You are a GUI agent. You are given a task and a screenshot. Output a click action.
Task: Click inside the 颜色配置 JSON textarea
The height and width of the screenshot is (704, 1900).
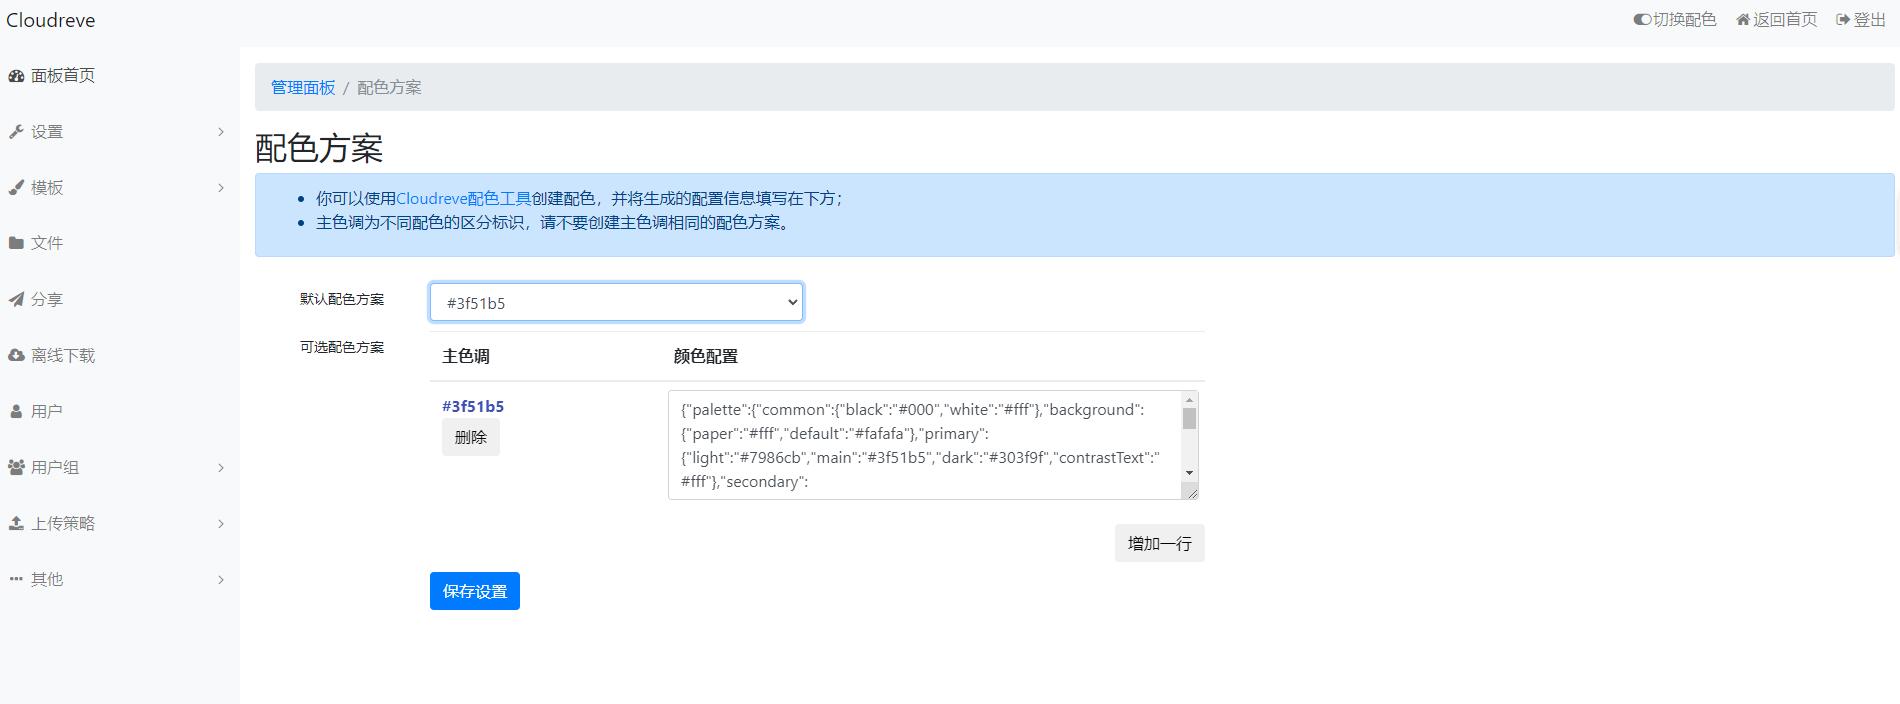coord(925,445)
